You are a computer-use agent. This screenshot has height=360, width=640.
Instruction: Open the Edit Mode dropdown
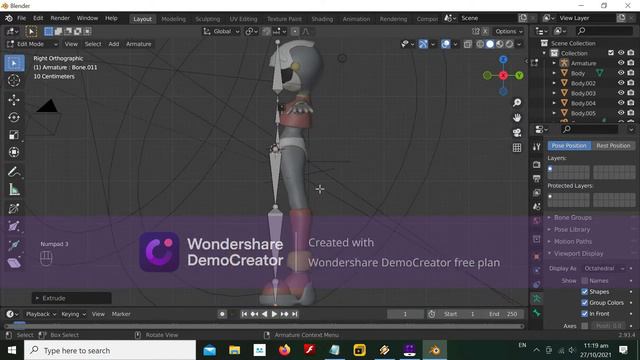pyautogui.click(x=32, y=44)
